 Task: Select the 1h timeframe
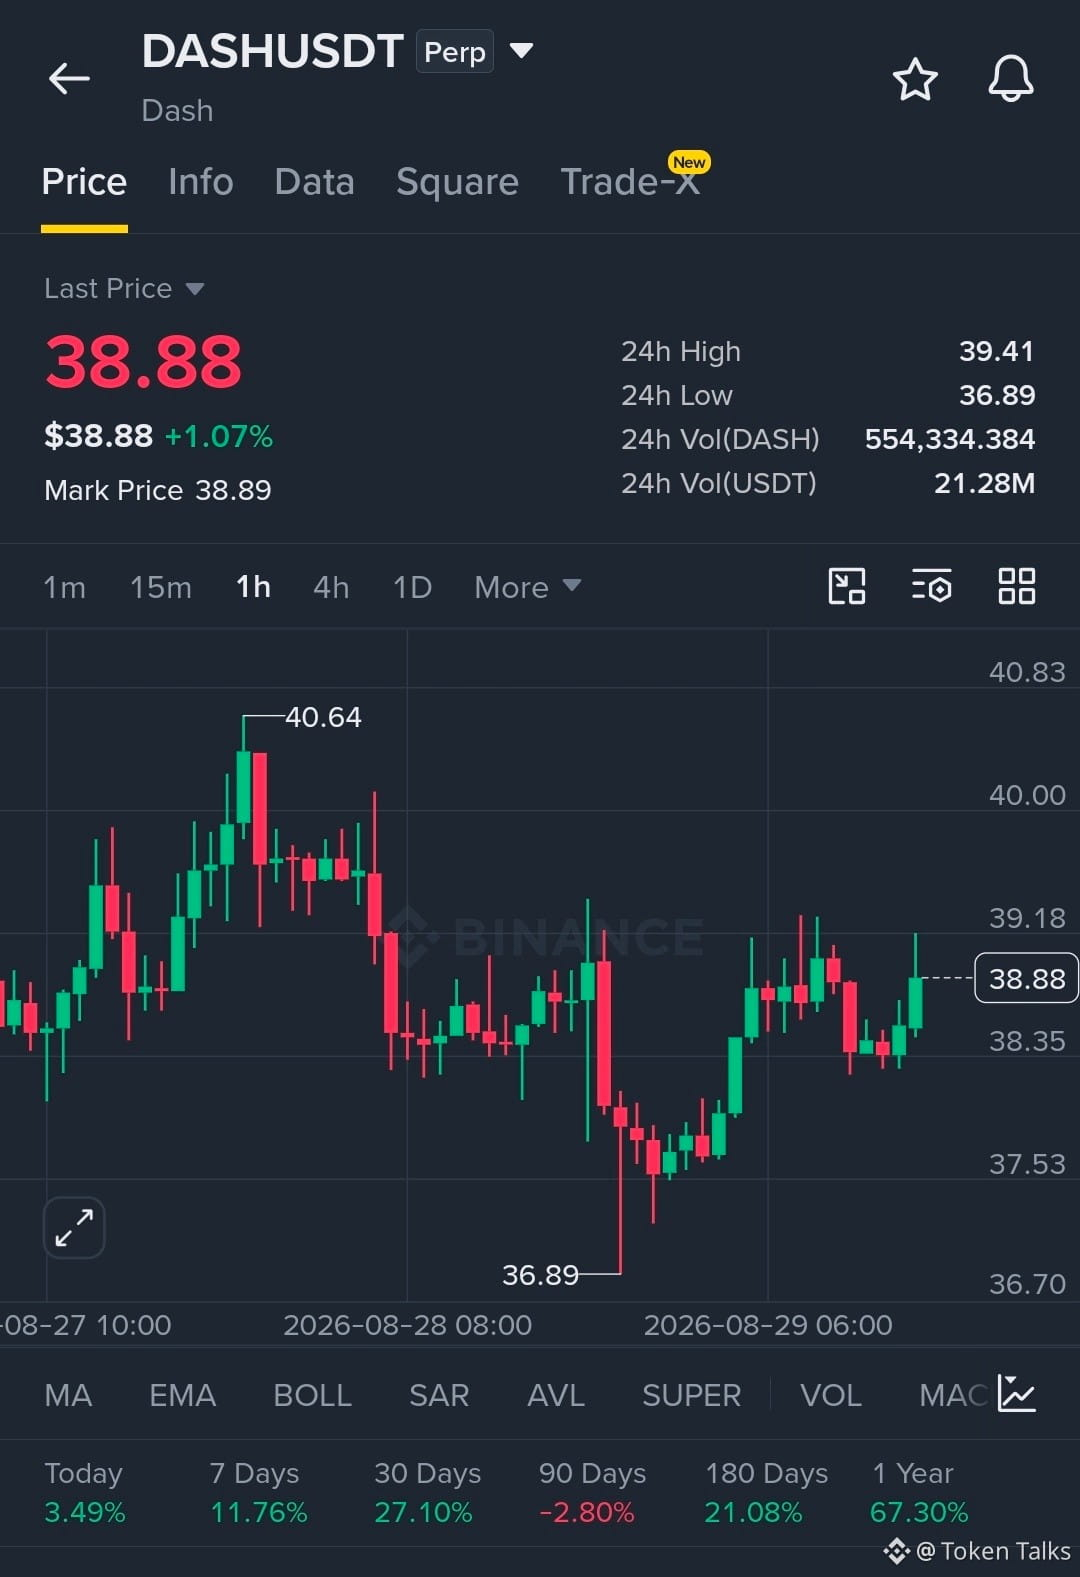point(253,587)
